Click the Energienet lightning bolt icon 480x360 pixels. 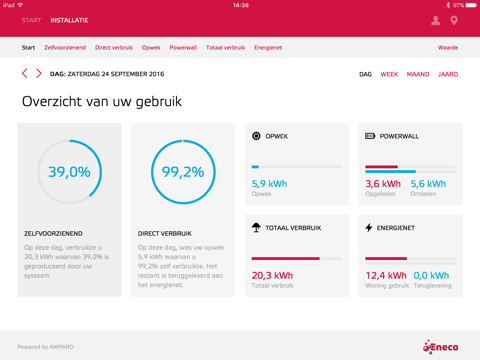(x=369, y=228)
